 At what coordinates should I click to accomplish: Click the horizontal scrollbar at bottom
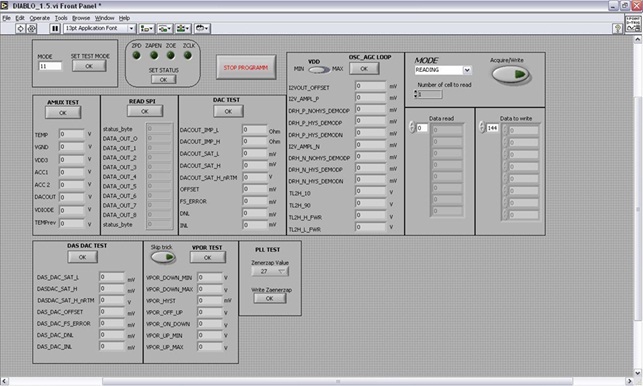(x=337, y=381)
